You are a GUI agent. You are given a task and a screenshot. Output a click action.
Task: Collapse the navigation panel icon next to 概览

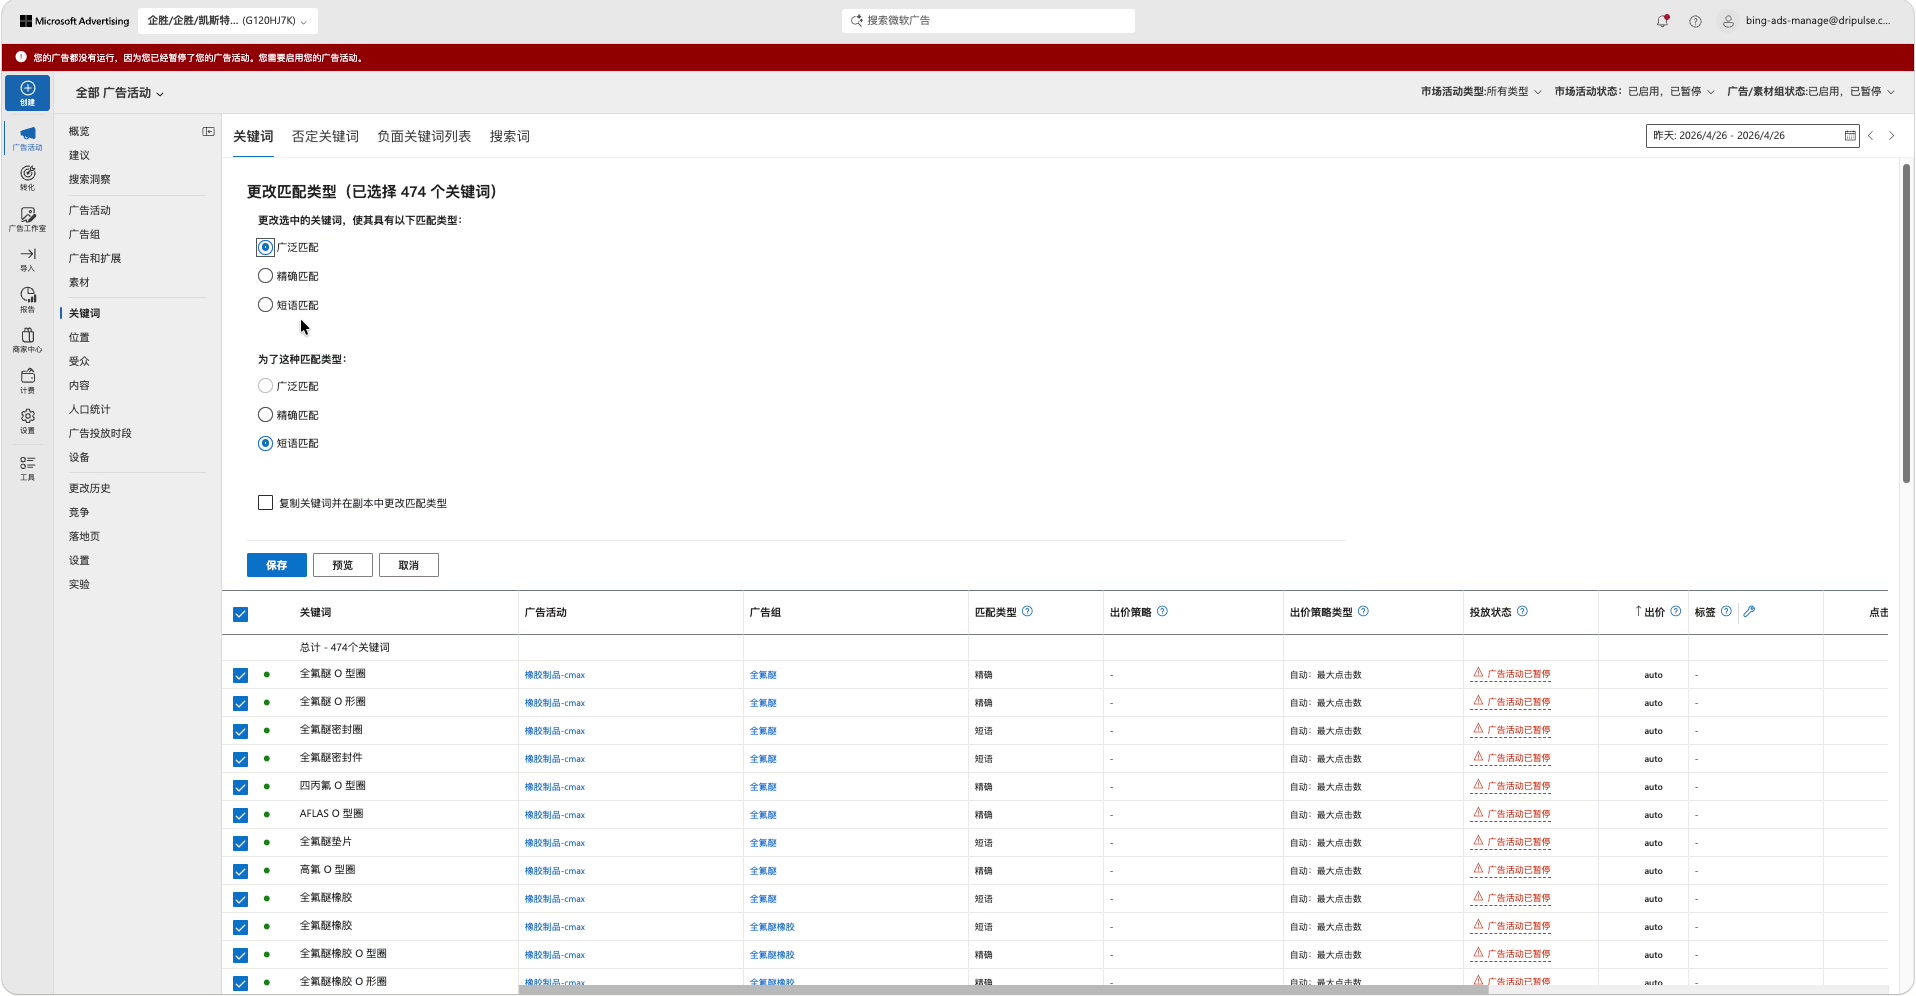coord(208,131)
